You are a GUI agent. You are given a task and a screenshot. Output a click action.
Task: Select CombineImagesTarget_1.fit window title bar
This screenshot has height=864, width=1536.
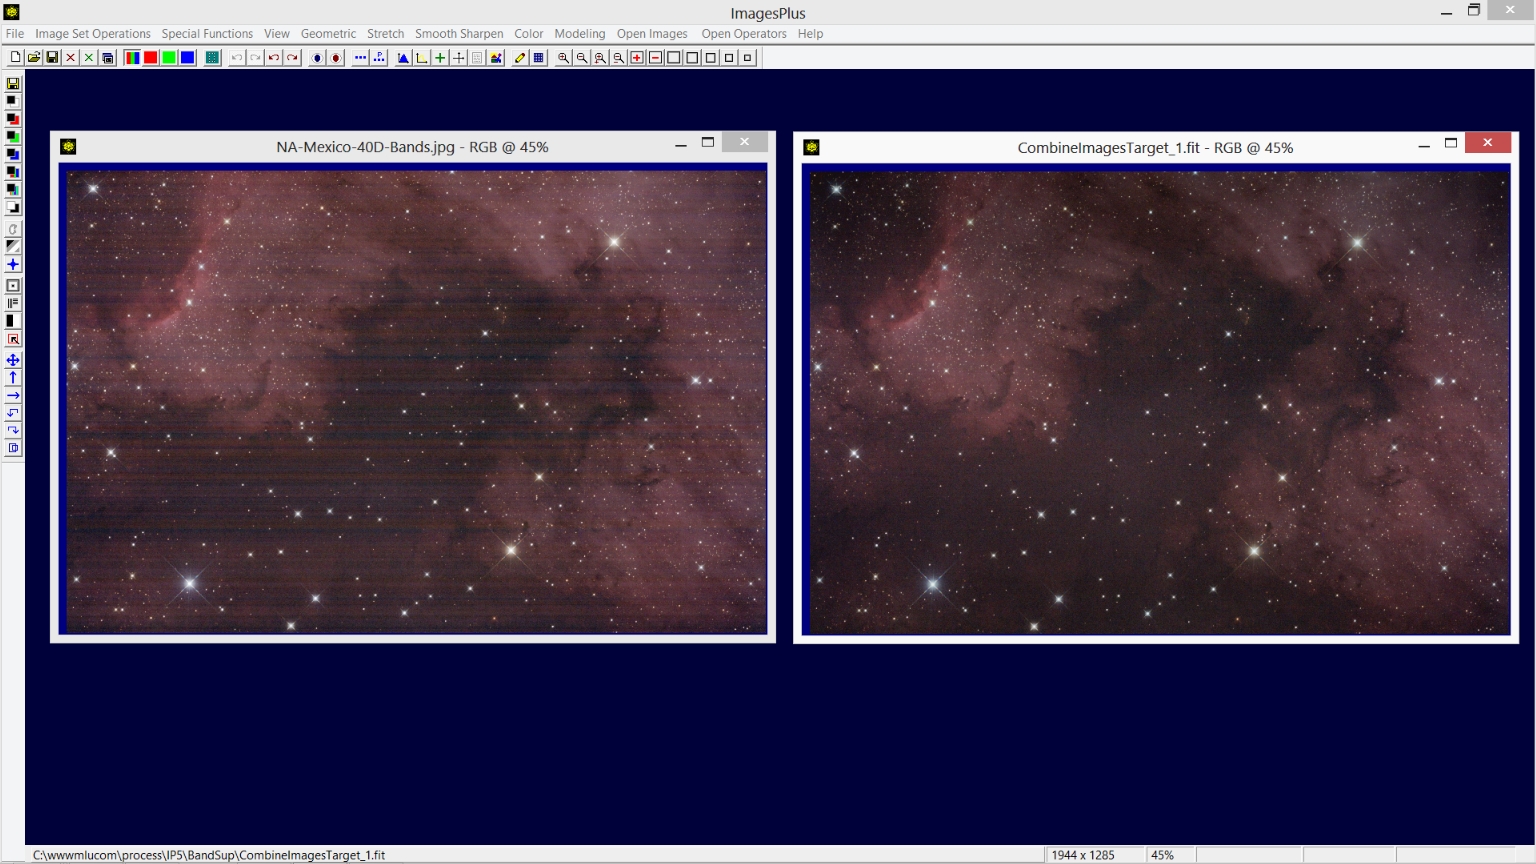coord(1155,148)
